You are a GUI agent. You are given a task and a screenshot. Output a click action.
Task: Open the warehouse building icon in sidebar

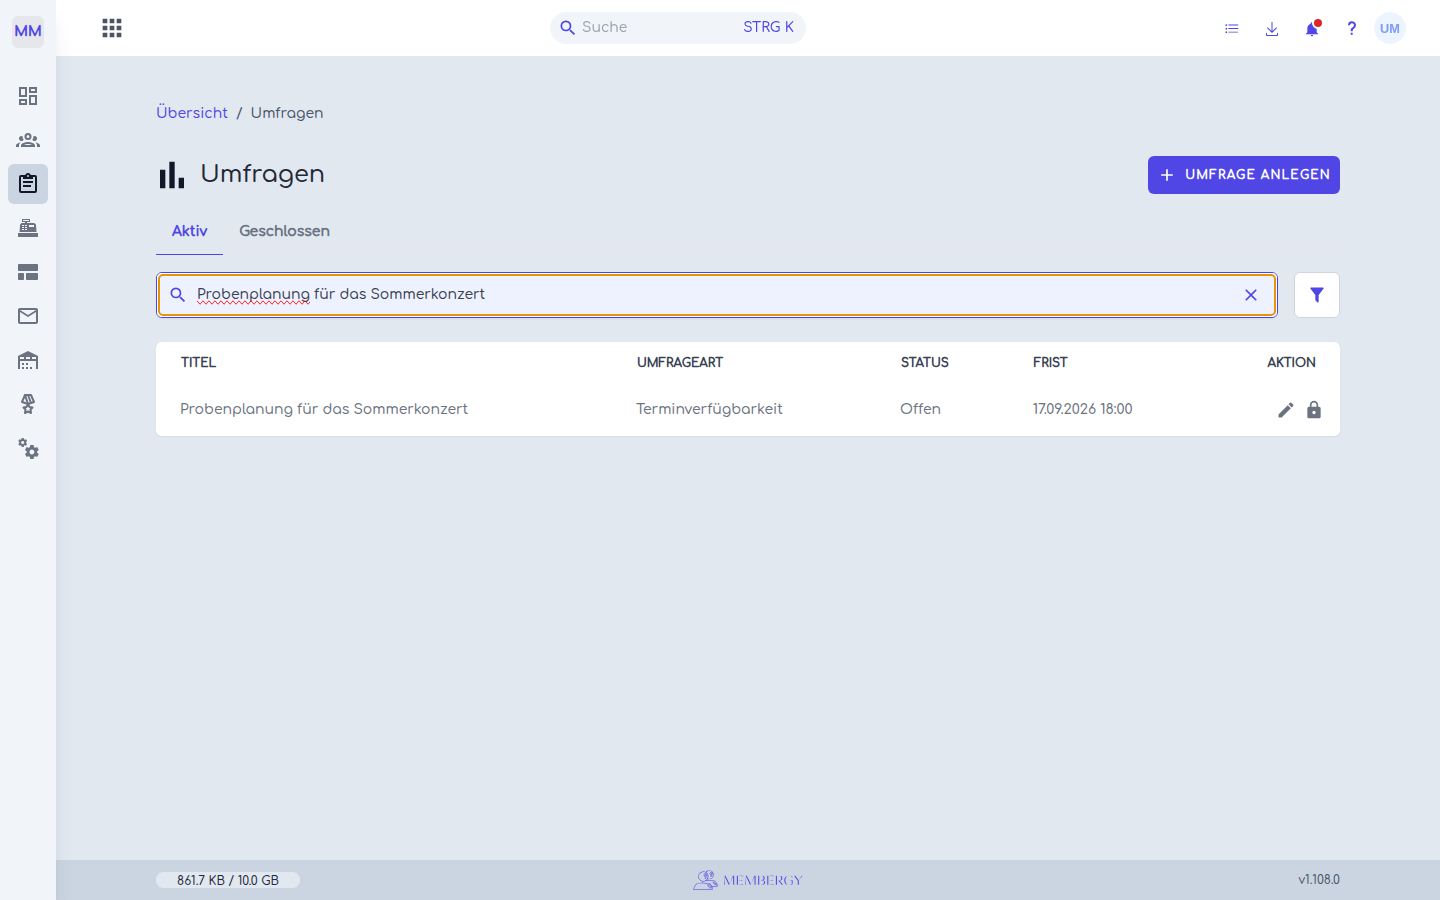pos(28,360)
